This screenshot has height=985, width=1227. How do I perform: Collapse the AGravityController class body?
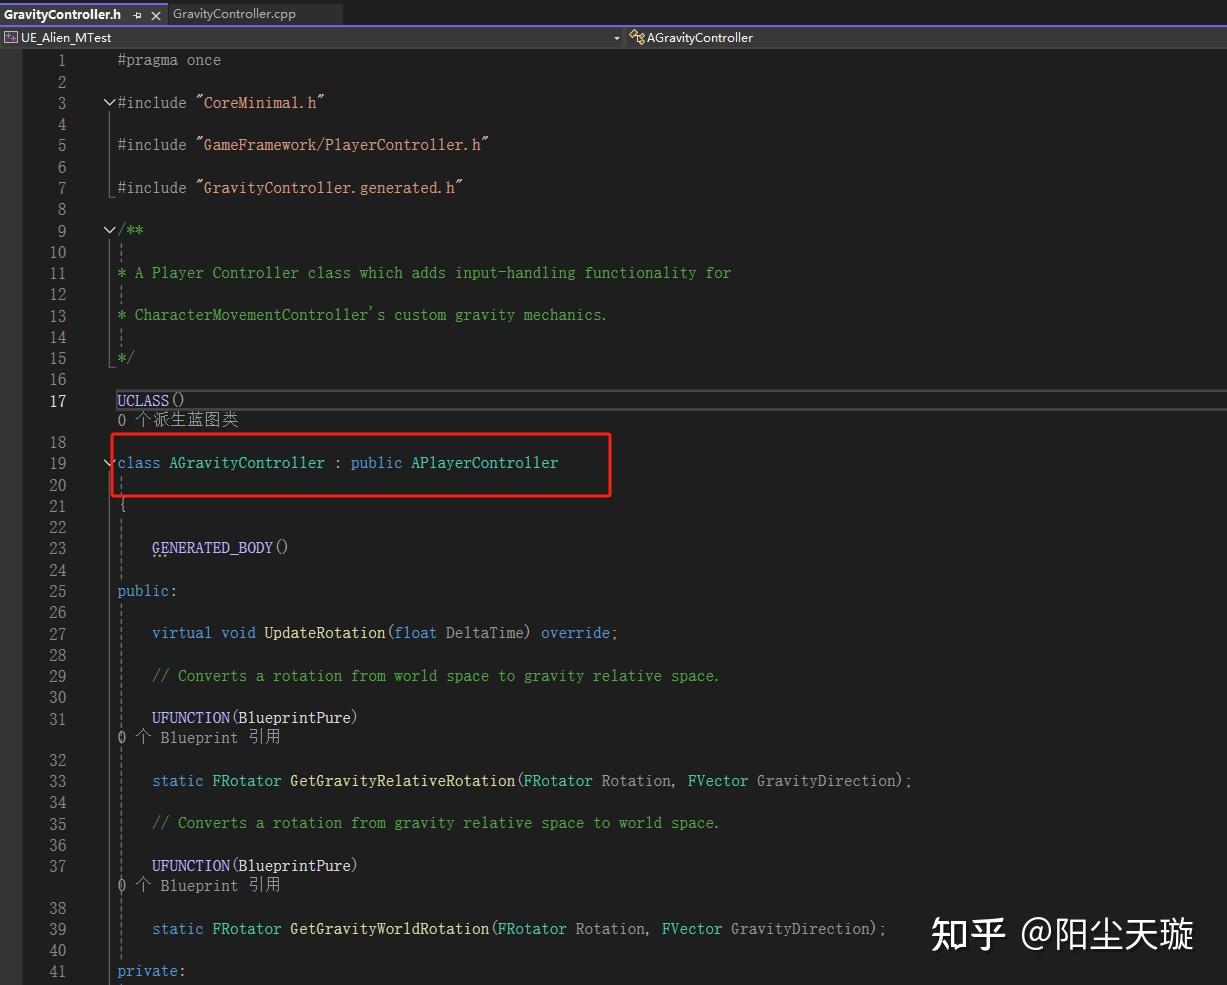[109, 463]
